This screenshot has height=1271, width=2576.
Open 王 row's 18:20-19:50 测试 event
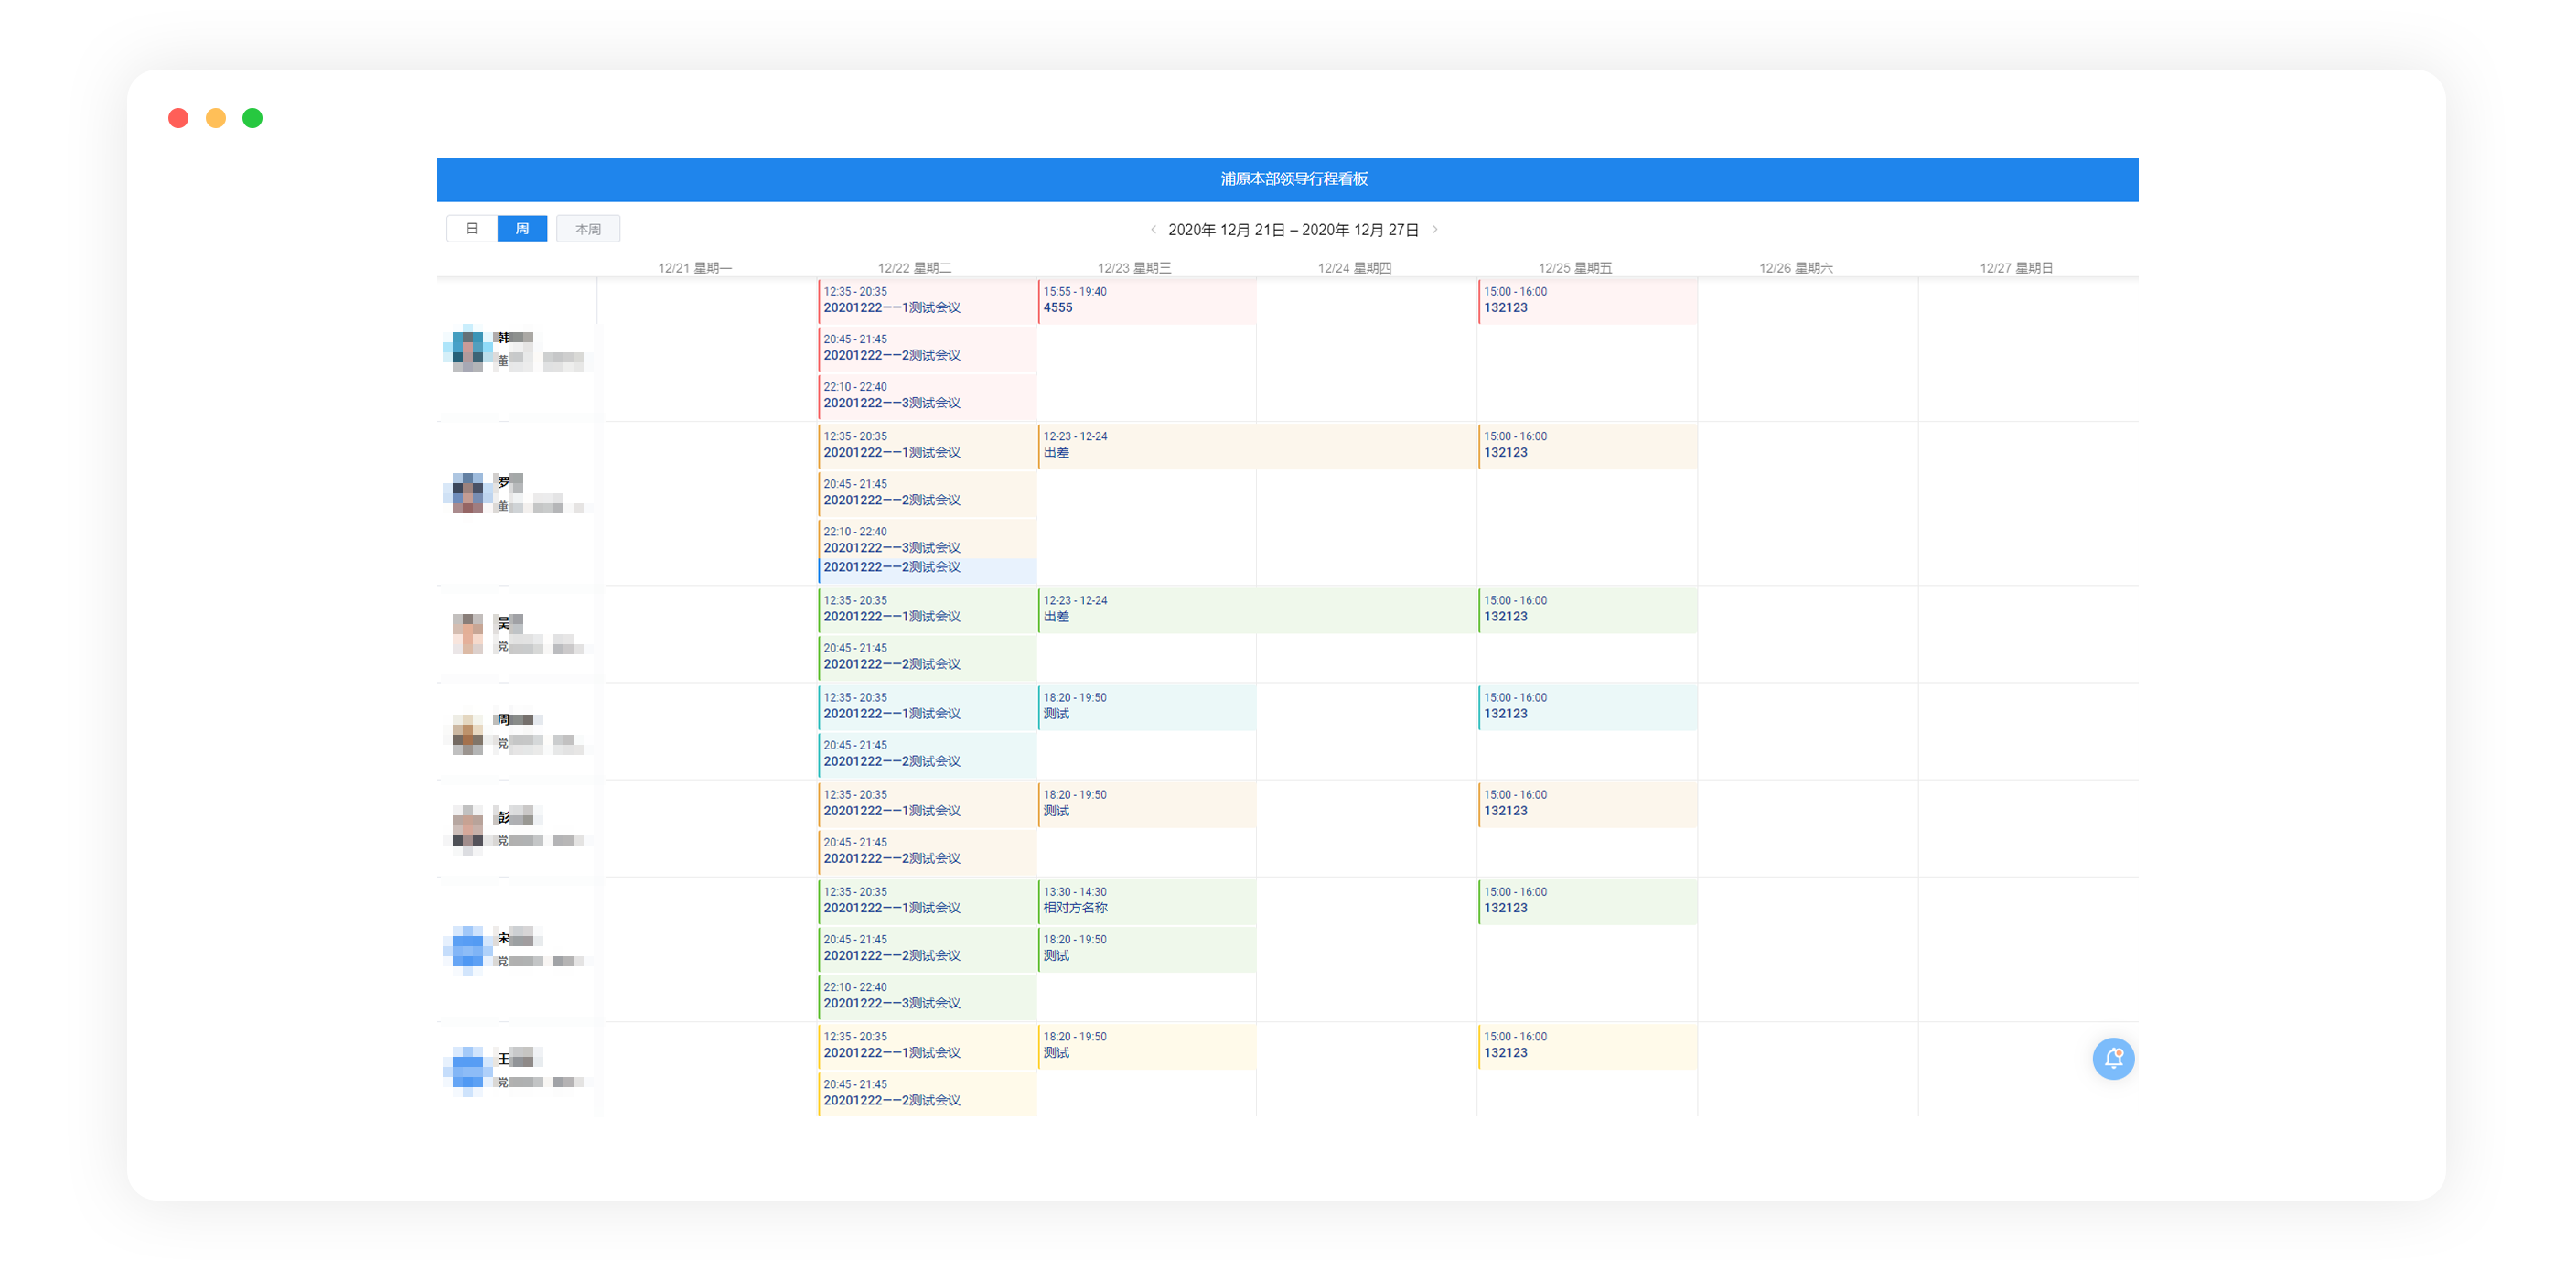click(x=1147, y=1046)
